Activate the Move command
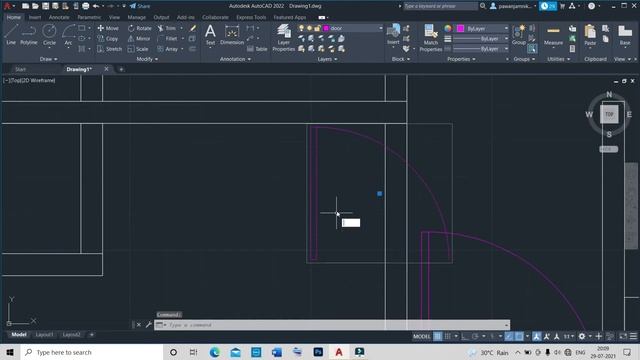The image size is (640, 360). 108,28
